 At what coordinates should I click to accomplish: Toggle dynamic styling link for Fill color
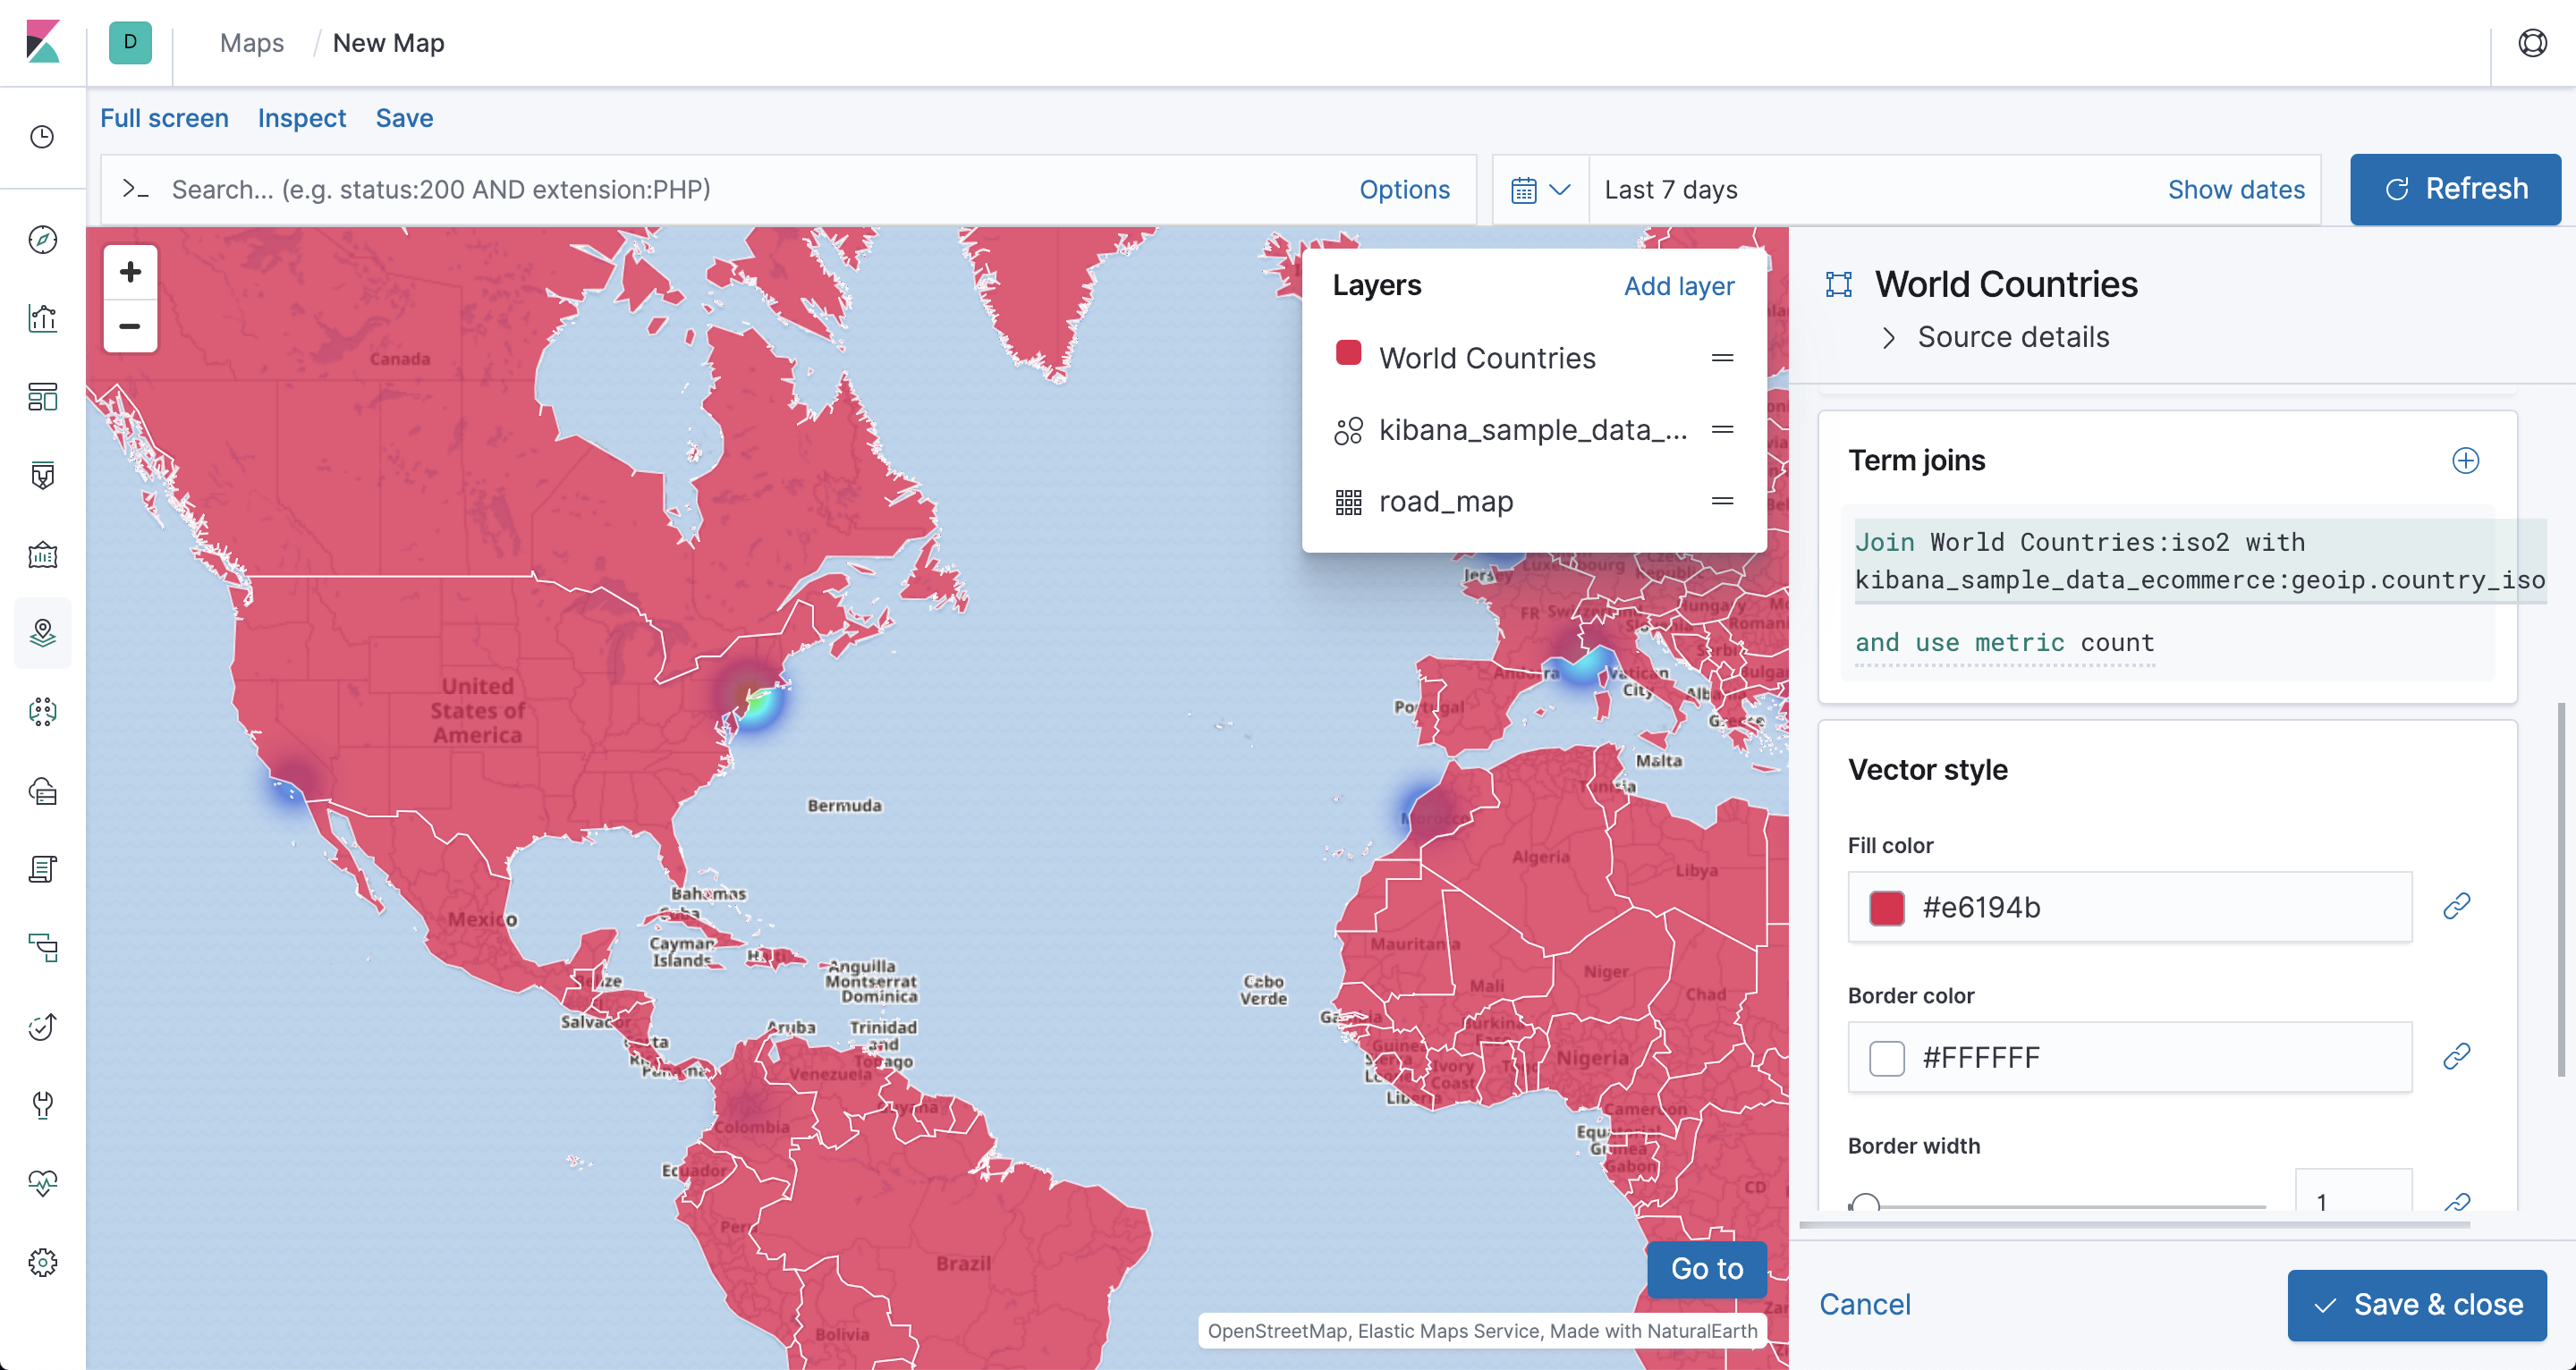2456,906
